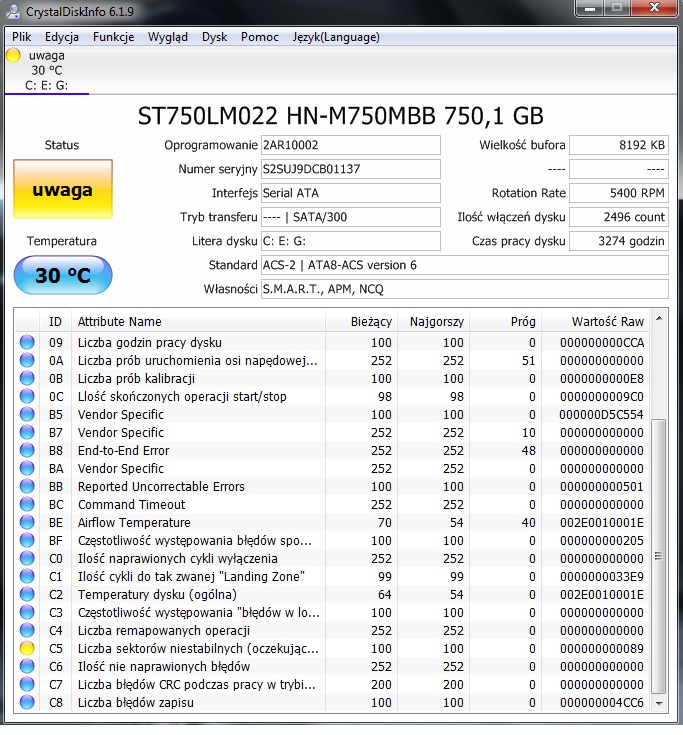The width and height of the screenshot is (683, 735).
Task: Click the blue status dot for attribute 0A
Action: coord(27,360)
